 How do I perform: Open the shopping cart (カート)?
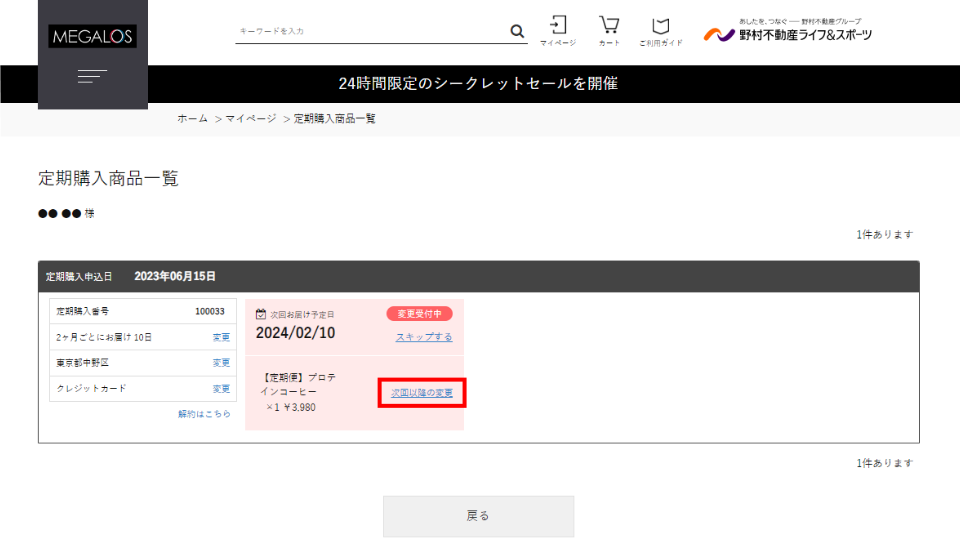point(609,30)
